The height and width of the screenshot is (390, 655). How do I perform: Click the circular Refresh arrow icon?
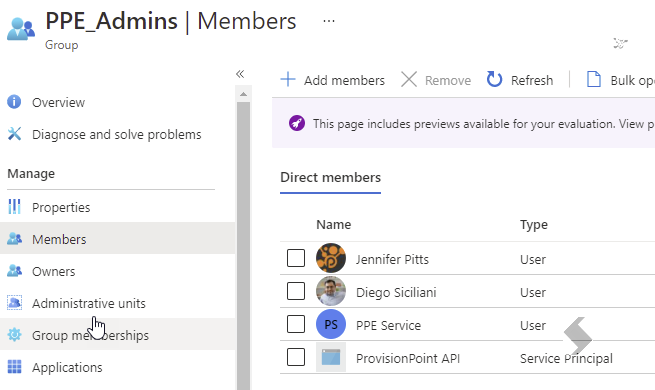click(x=494, y=79)
